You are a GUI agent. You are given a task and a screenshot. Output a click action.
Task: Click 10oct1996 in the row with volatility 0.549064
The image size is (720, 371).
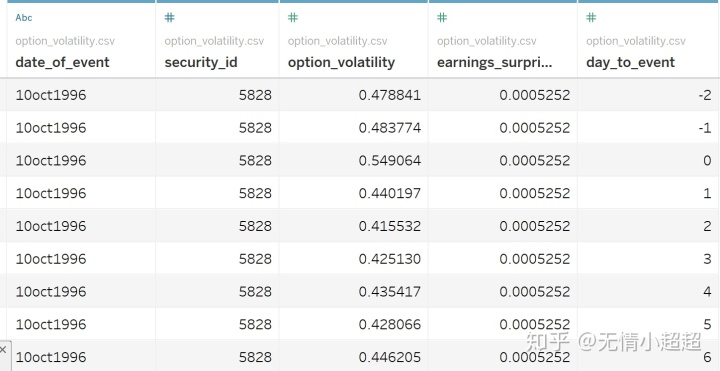pos(51,160)
